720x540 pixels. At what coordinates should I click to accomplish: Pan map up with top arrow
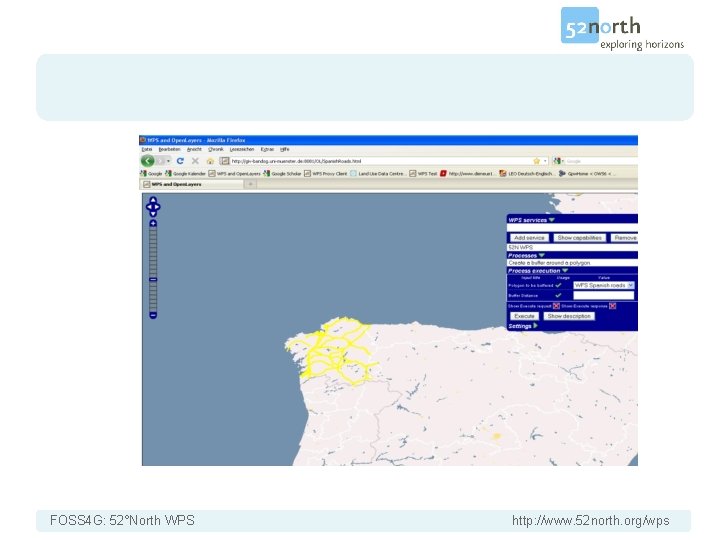153,200
